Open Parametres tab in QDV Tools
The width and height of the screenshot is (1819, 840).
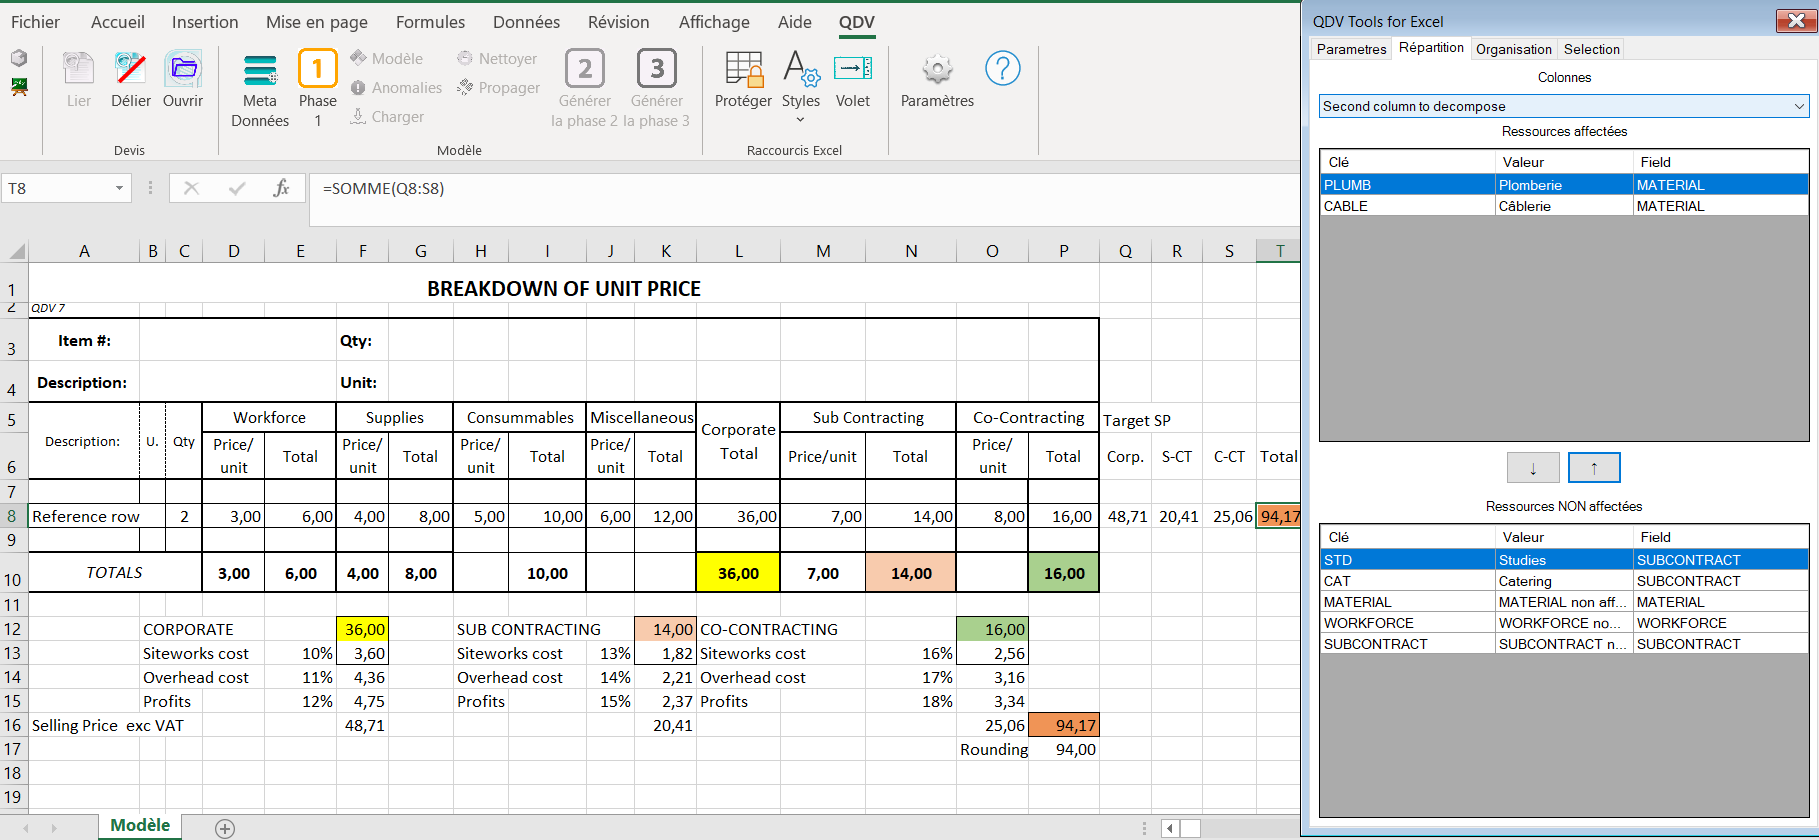pos(1351,49)
